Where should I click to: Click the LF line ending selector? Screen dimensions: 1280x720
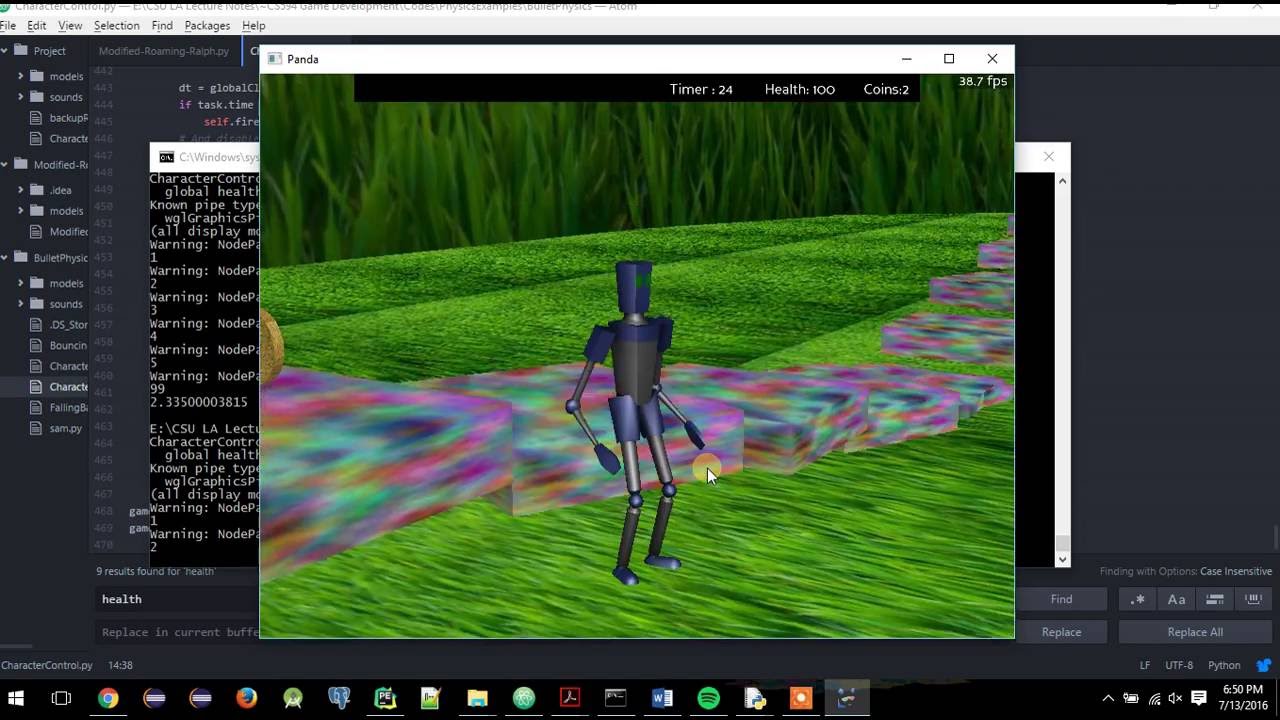pos(1145,665)
